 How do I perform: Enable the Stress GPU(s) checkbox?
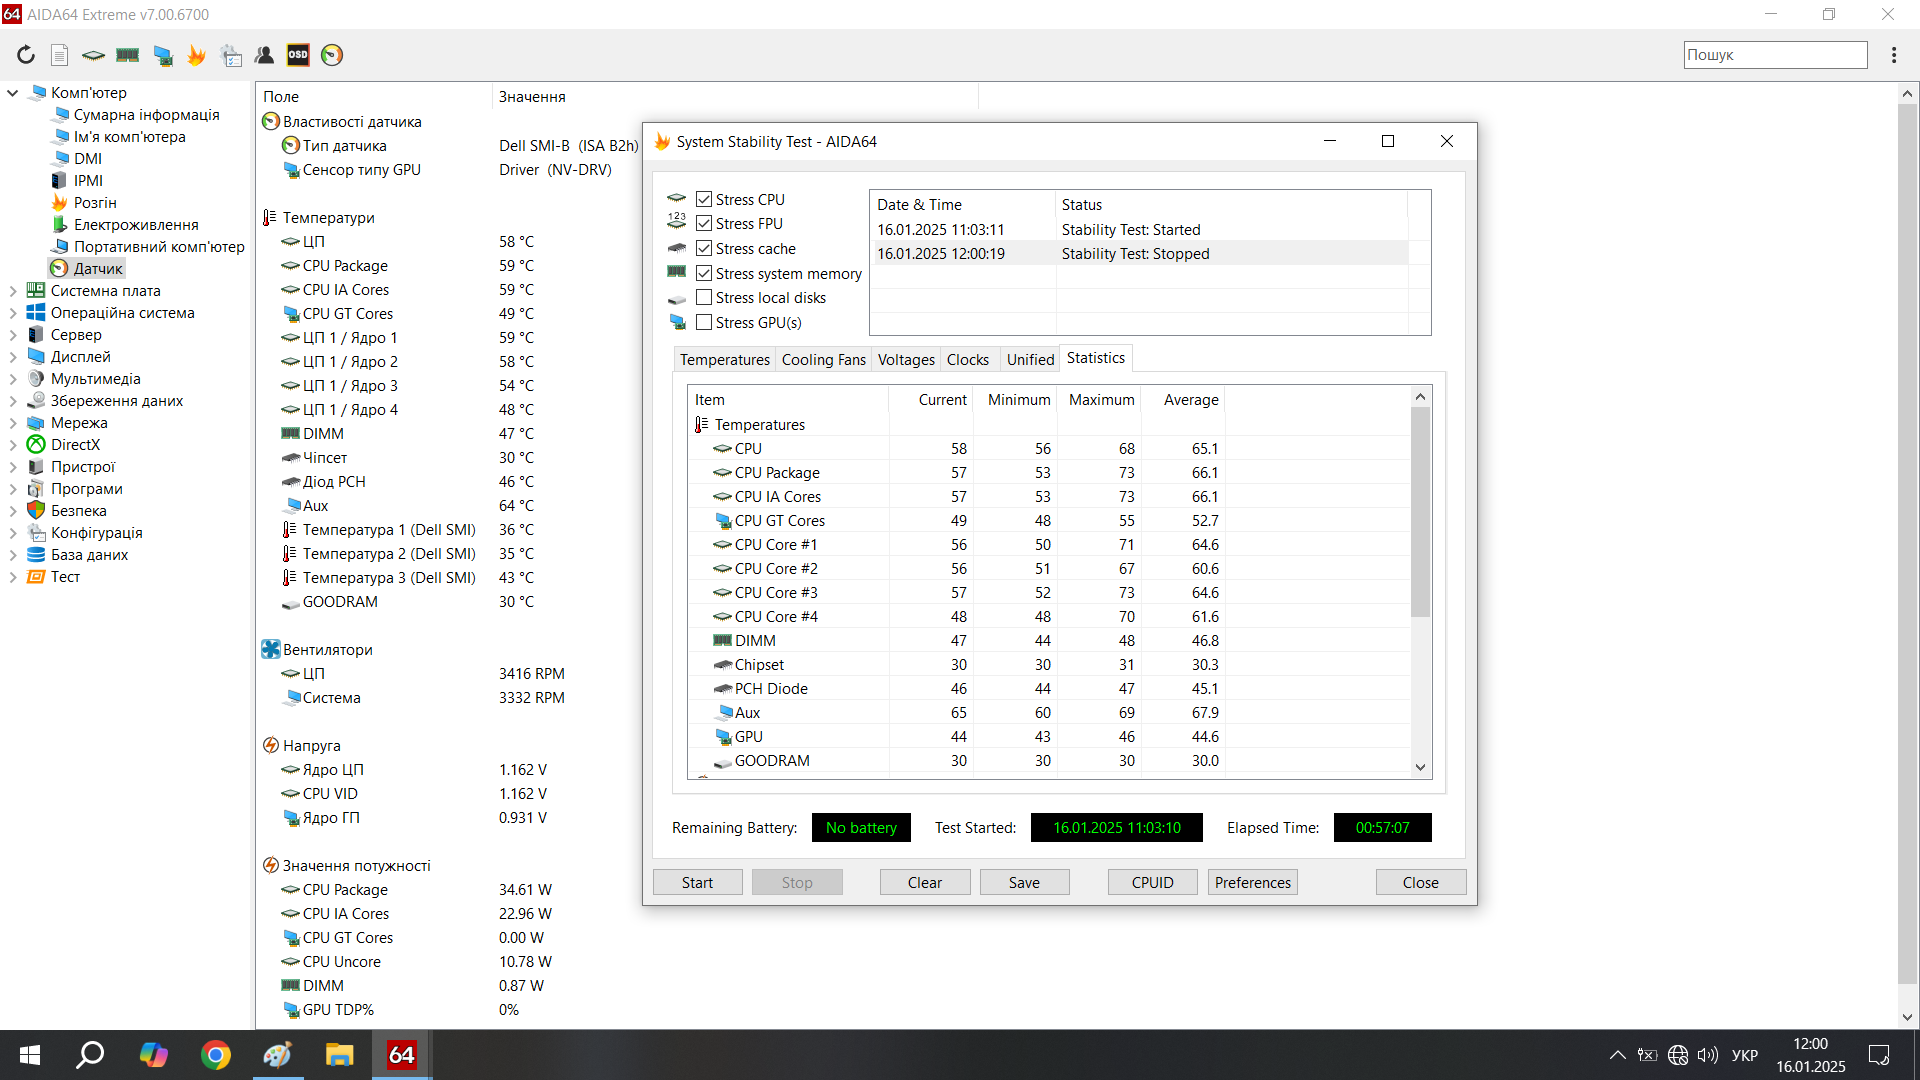click(704, 322)
